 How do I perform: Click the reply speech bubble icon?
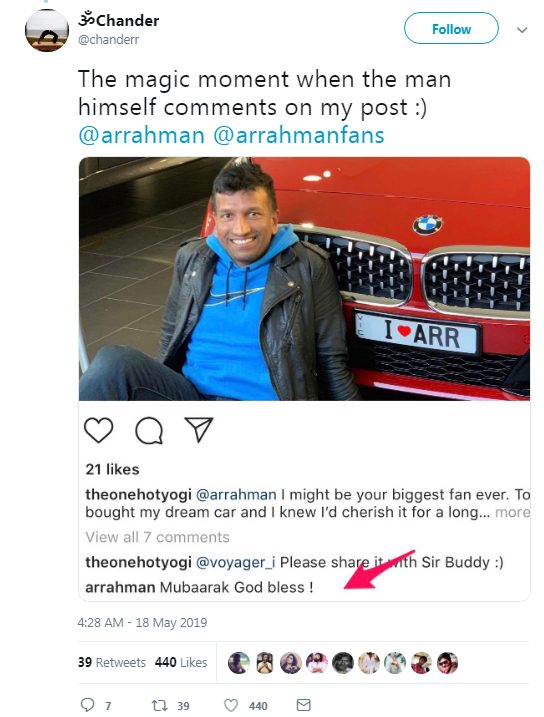87,705
